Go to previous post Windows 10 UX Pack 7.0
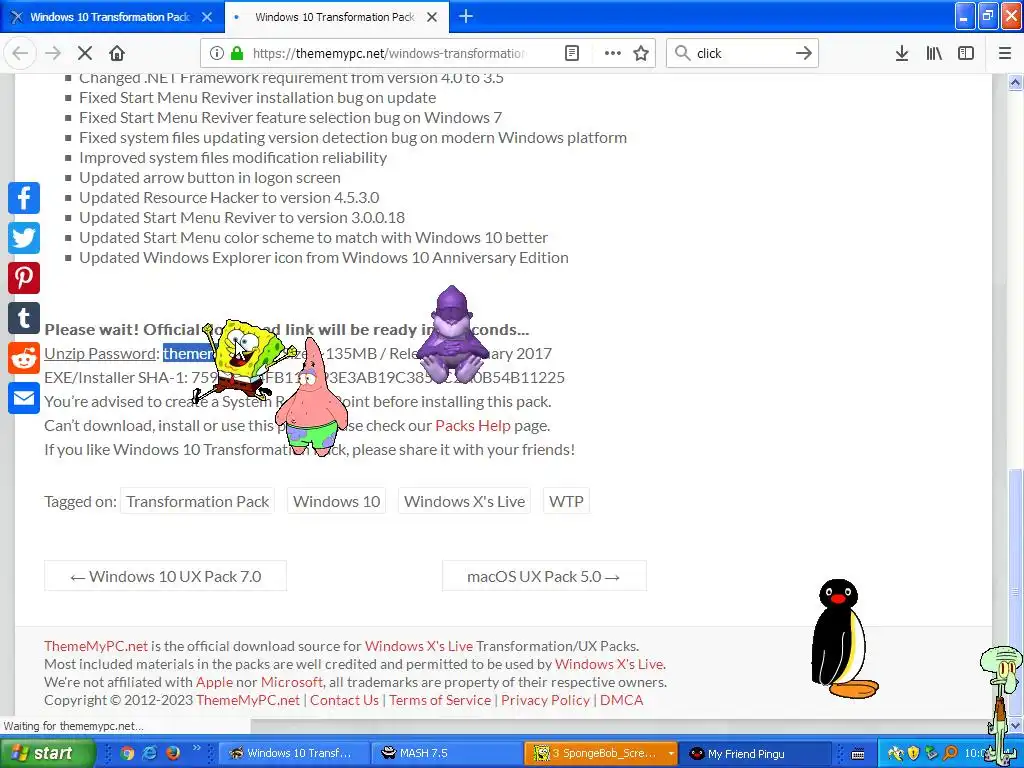The height and width of the screenshot is (768, 1024). tap(165, 576)
